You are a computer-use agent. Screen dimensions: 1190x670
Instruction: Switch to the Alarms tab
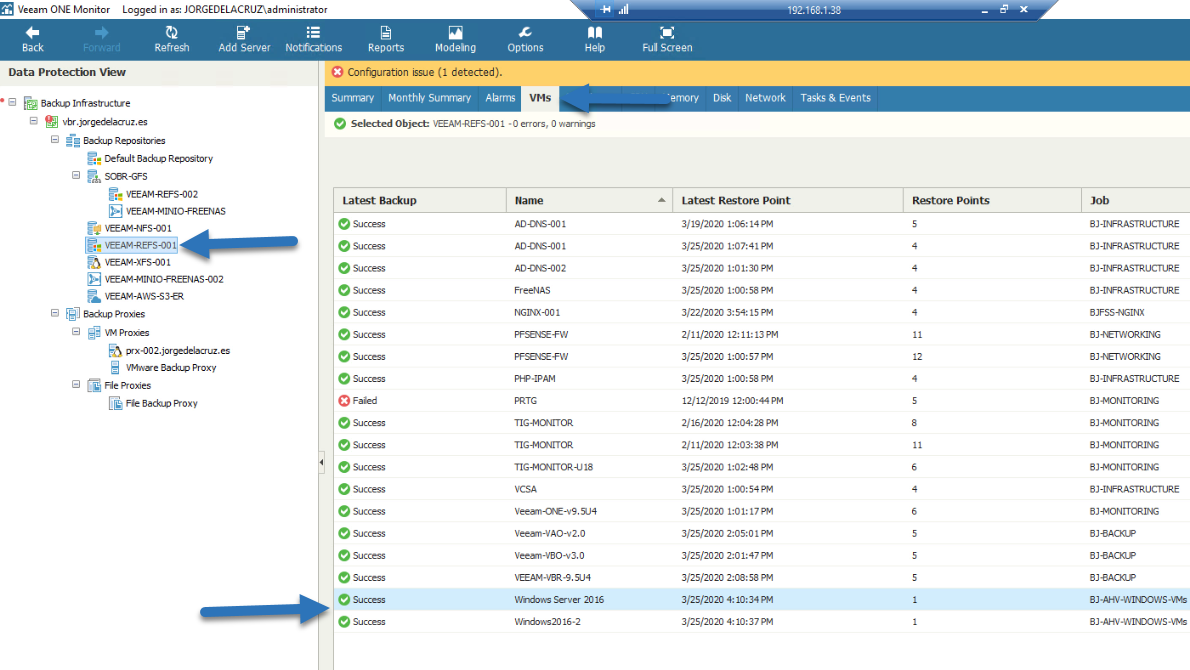pos(500,98)
